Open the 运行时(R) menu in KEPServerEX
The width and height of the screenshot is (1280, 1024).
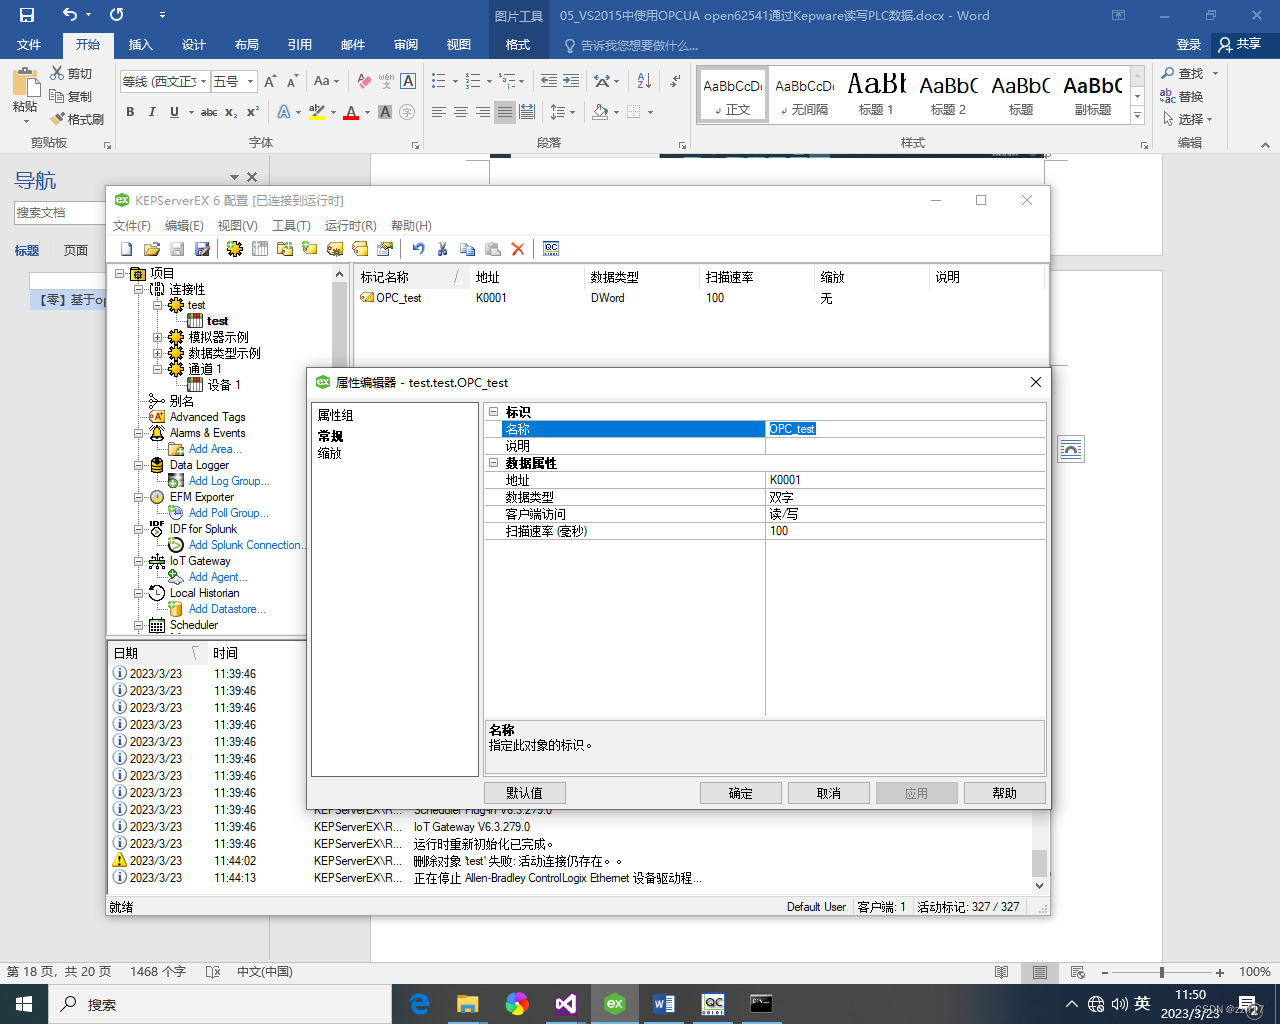(x=351, y=226)
